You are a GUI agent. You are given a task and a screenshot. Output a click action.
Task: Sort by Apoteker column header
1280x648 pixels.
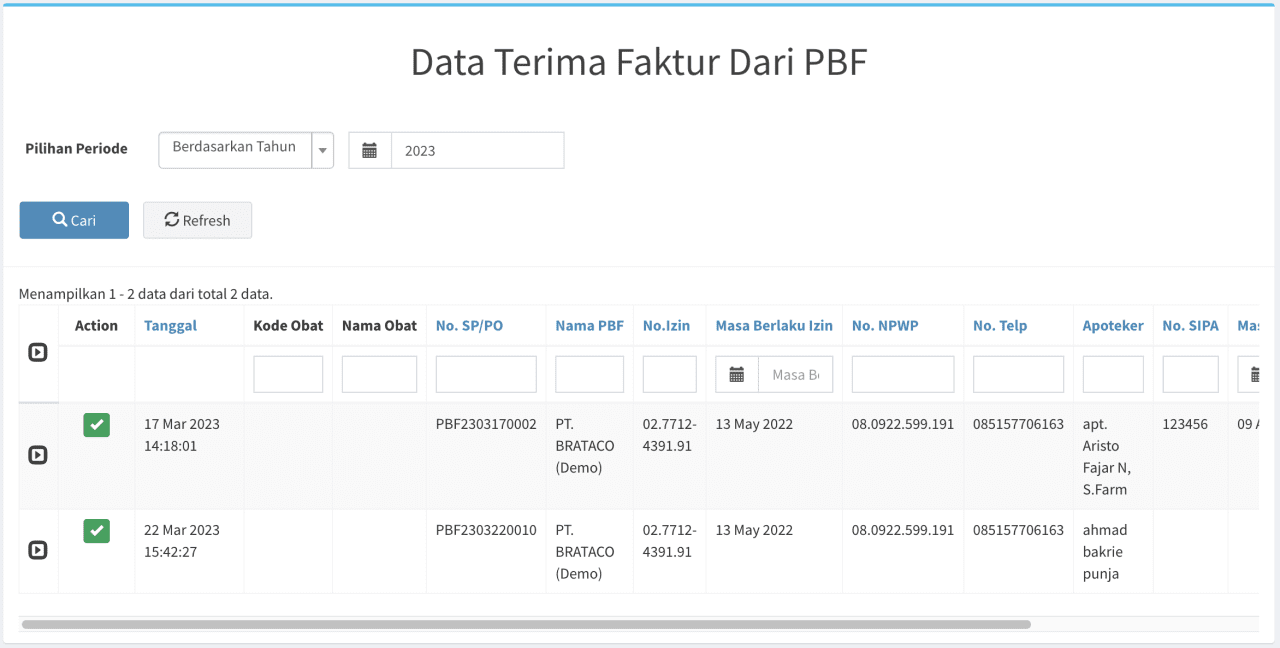1113,325
